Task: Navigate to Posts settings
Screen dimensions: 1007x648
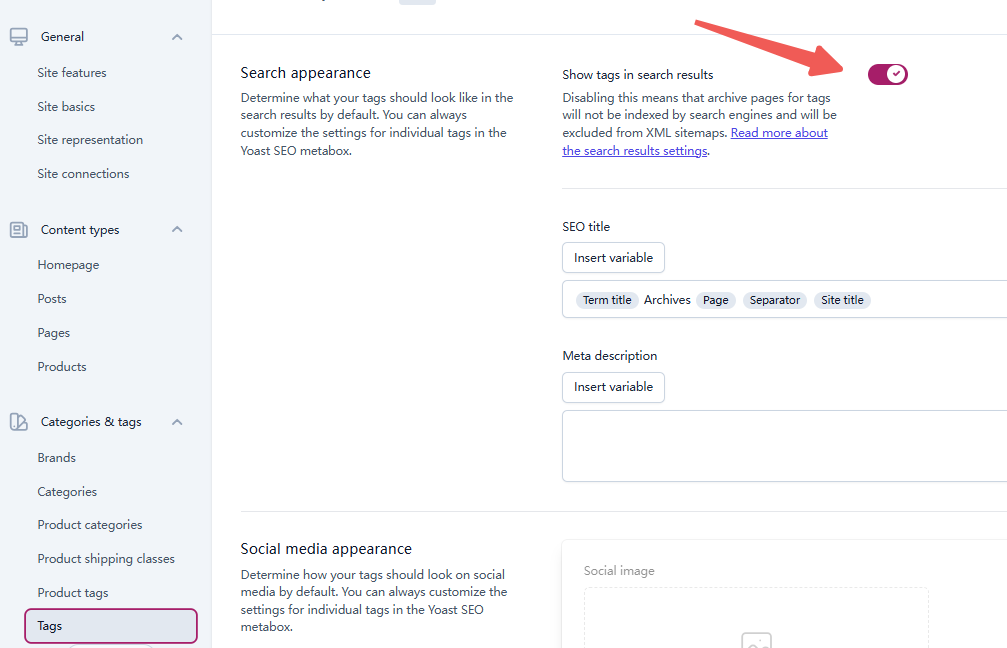Action: pos(54,298)
